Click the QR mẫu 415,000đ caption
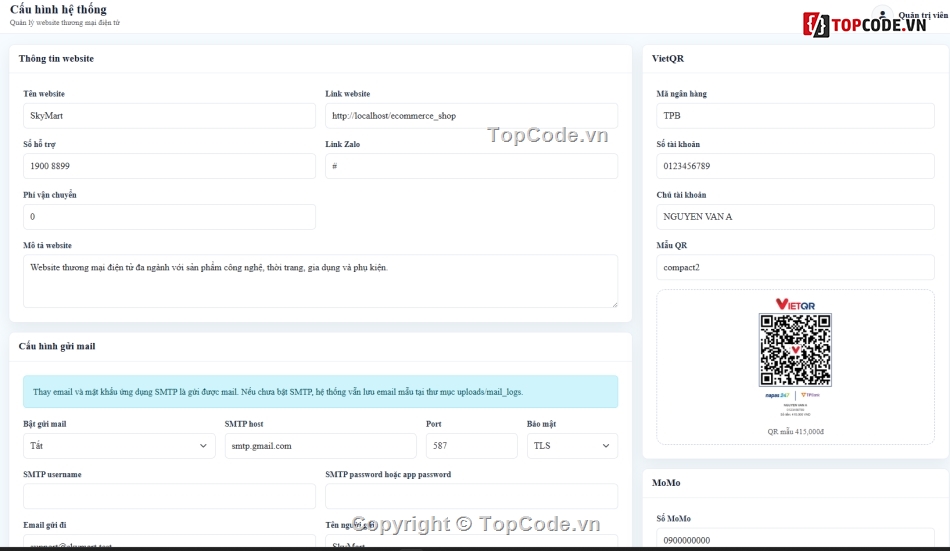950x551 pixels. coord(795,432)
